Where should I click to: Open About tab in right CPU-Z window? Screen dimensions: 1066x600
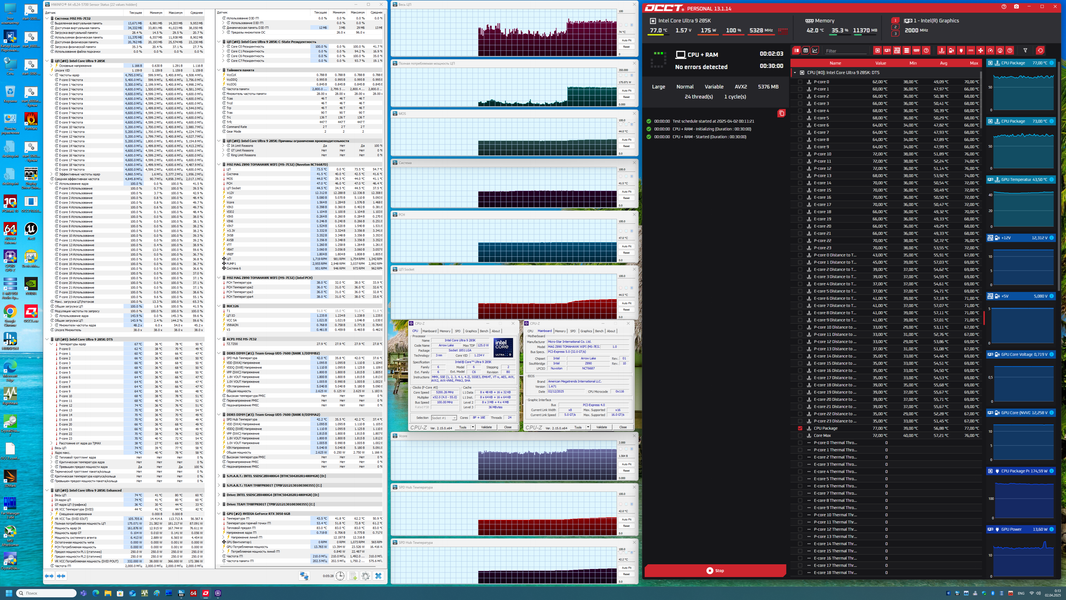(611, 331)
